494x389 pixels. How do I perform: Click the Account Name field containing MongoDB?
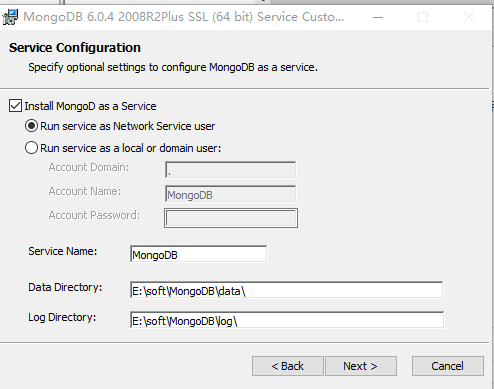click(x=231, y=194)
